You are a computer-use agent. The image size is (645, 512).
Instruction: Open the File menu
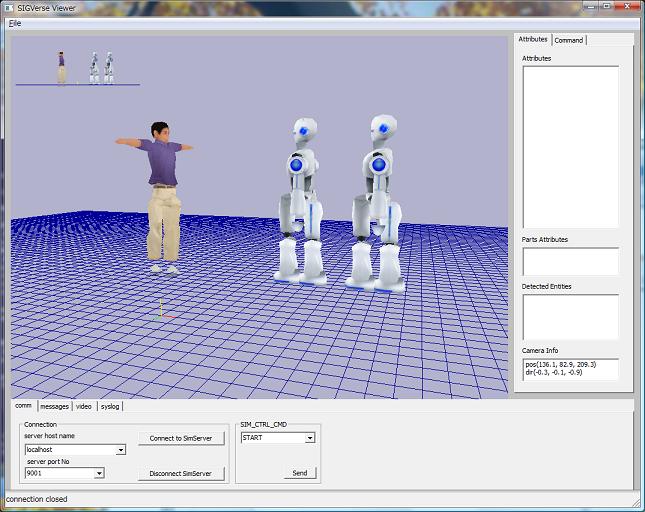coord(15,23)
